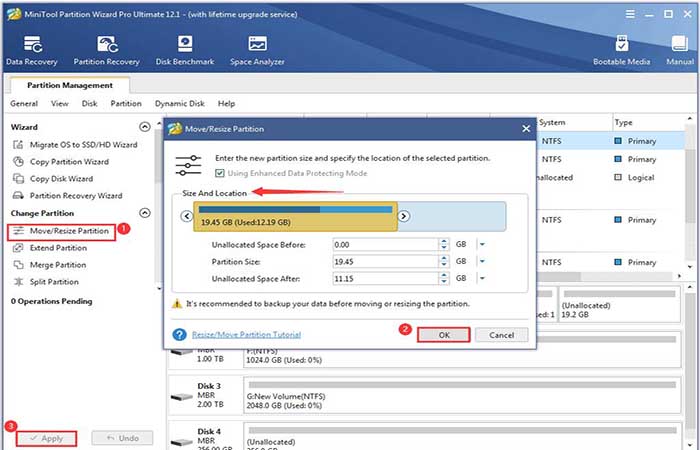The height and width of the screenshot is (450, 700).
Task: Select the Logical unallocated row
Action: 609,178
